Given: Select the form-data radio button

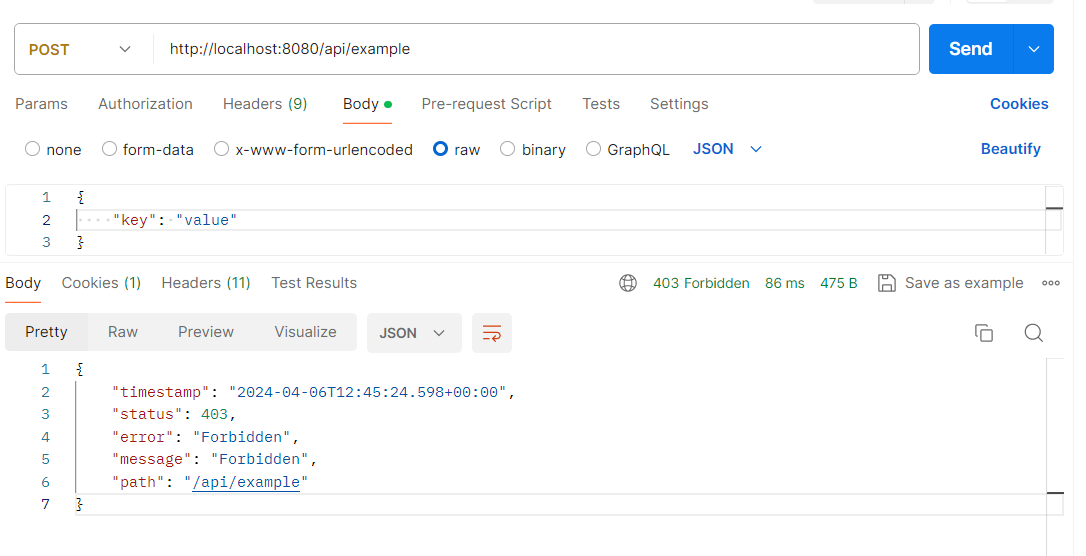Looking at the screenshot, I should (x=110, y=149).
